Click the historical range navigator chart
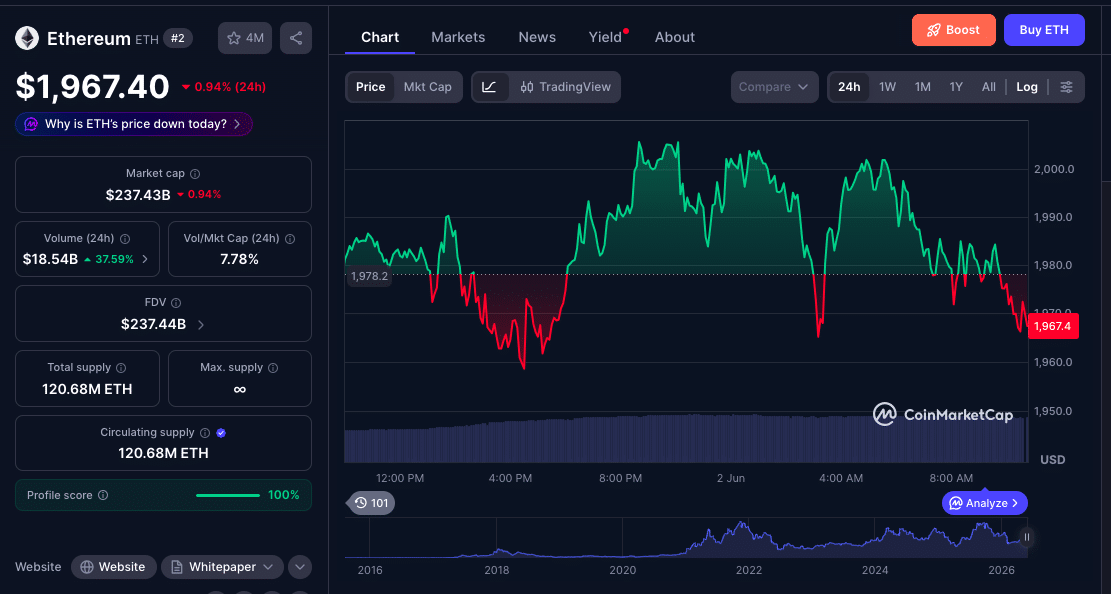Screen dimensions: 1111x594 click(x=686, y=539)
